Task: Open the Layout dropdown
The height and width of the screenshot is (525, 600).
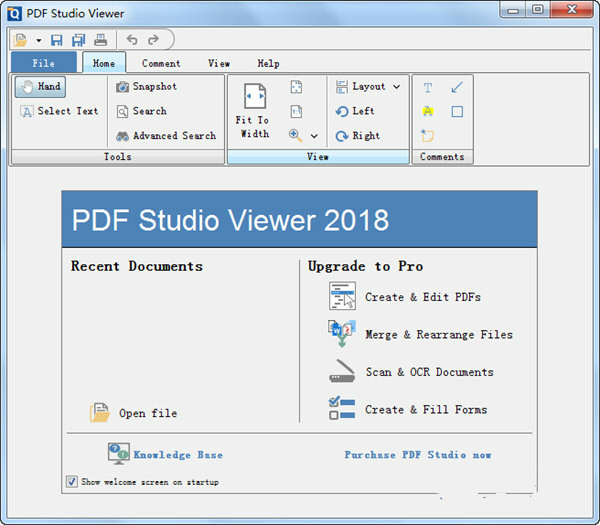Action: [368, 86]
